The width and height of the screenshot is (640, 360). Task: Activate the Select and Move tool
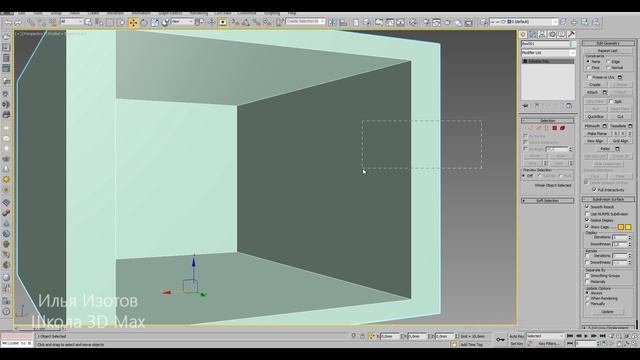coord(133,22)
